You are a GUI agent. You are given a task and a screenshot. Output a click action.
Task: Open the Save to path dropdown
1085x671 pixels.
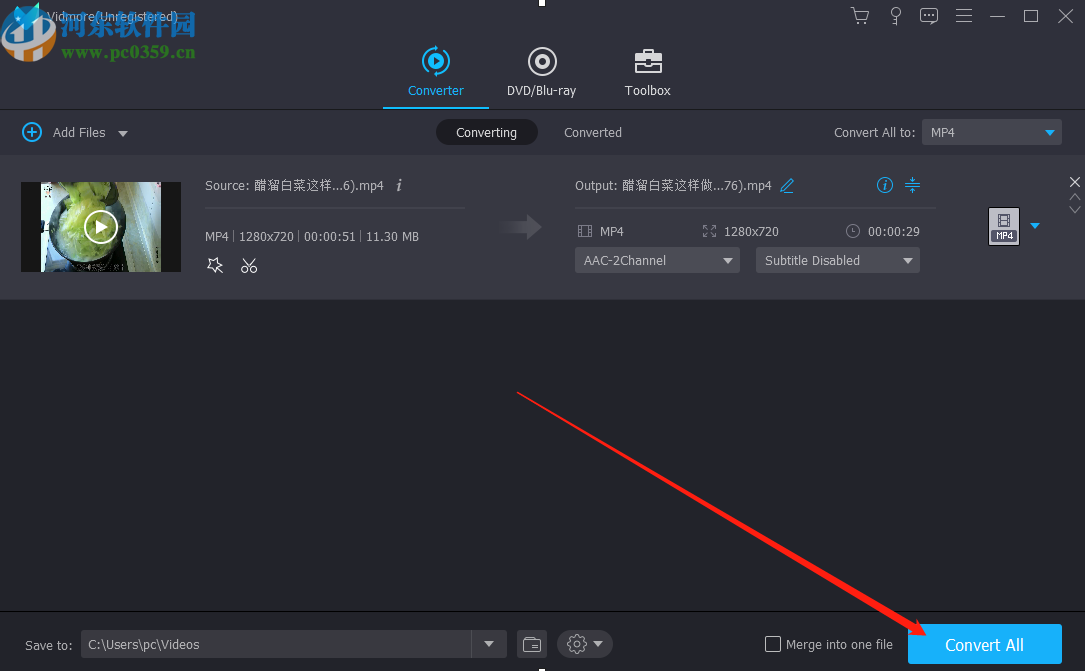(489, 644)
